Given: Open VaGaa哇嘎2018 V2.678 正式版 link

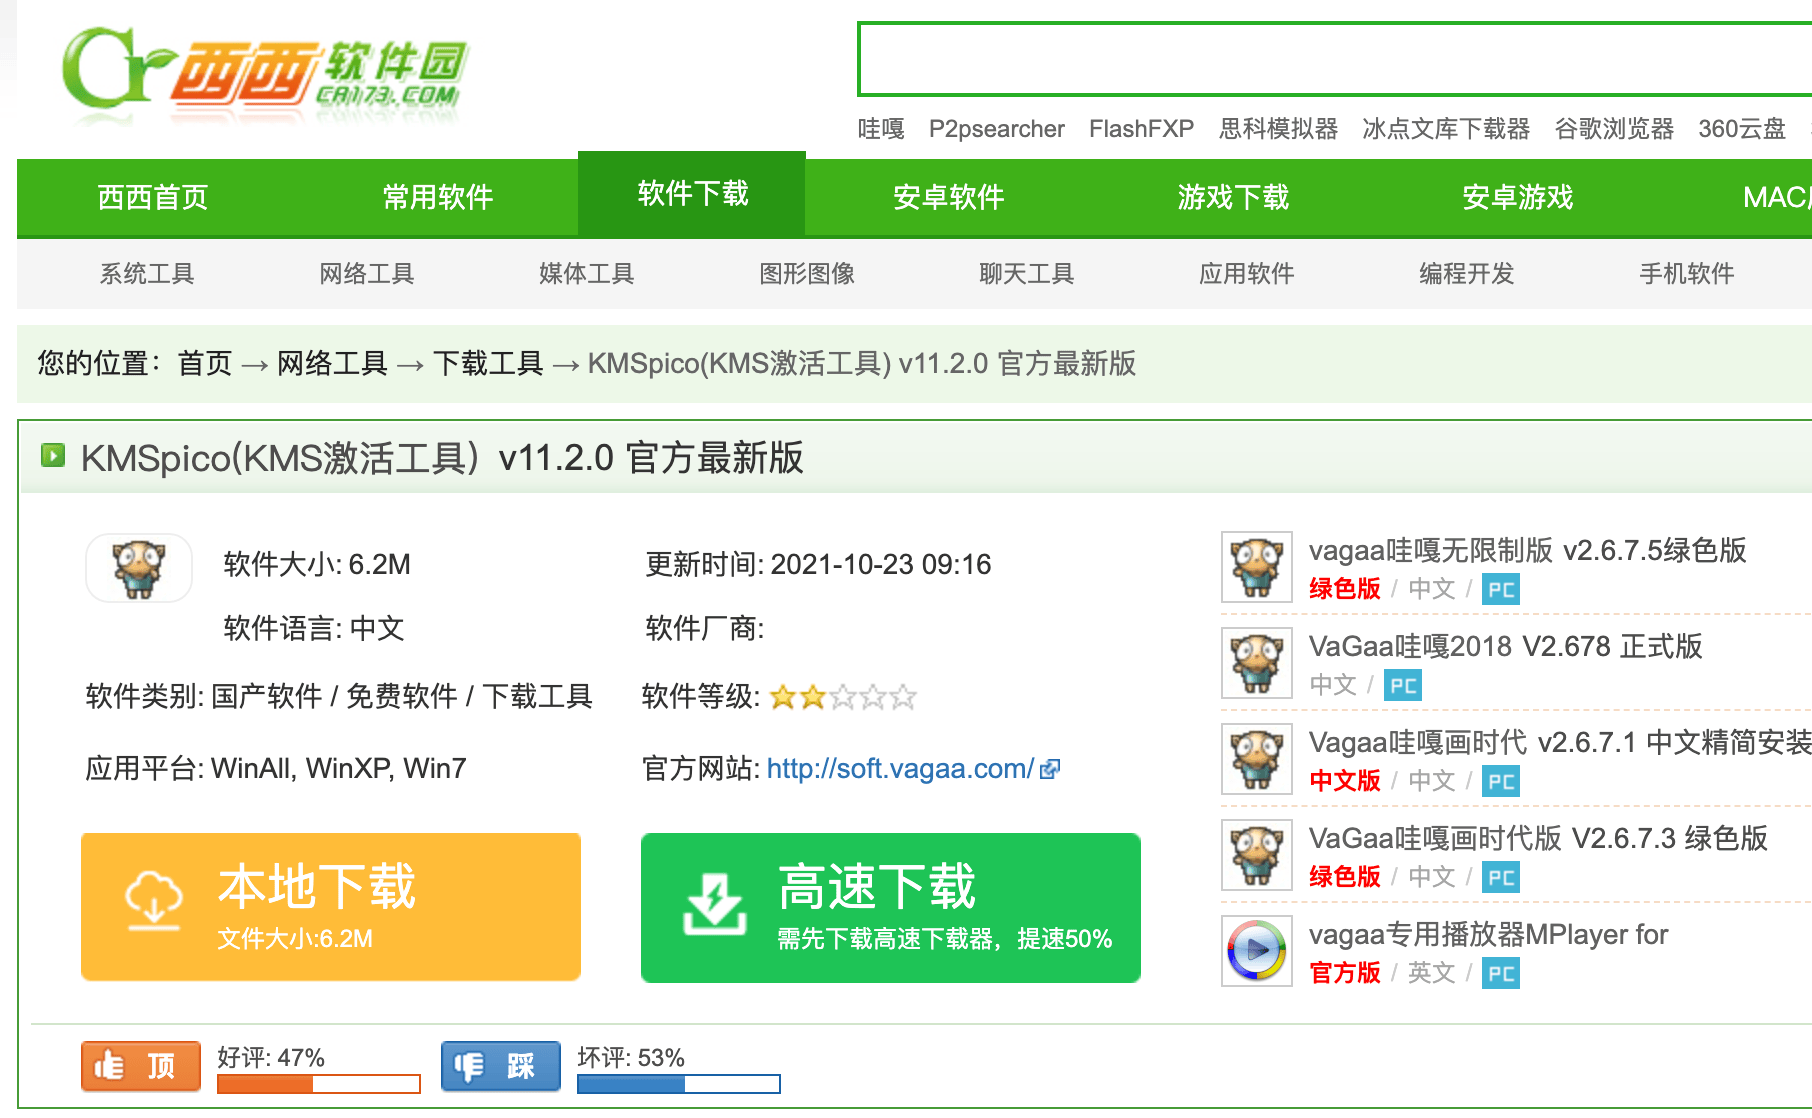Looking at the screenshot, I should pyautogui.click(x=1506, y=646).
